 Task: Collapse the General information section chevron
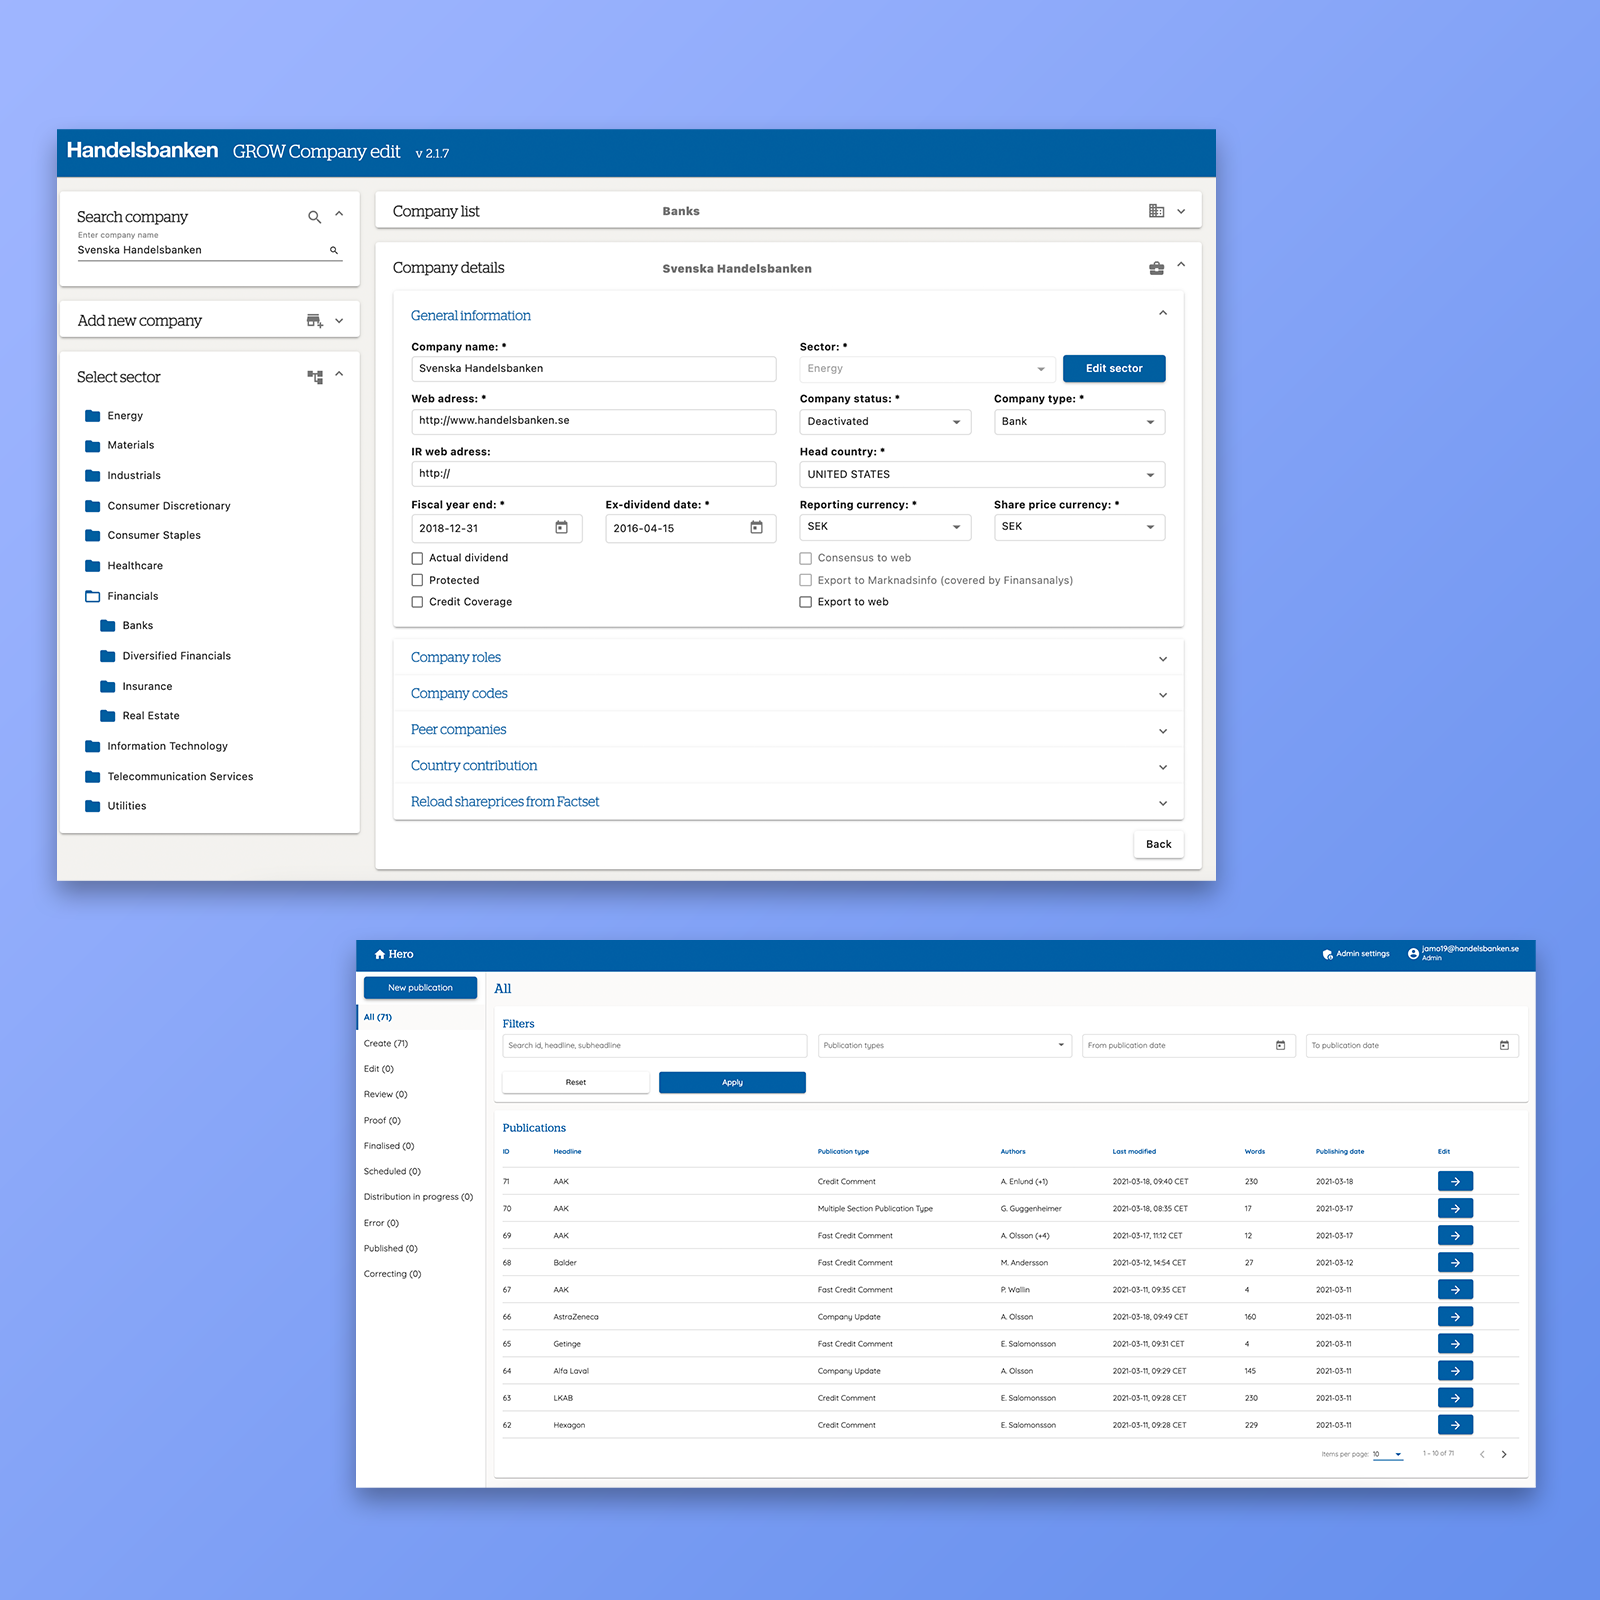[x=1163, y=314]
